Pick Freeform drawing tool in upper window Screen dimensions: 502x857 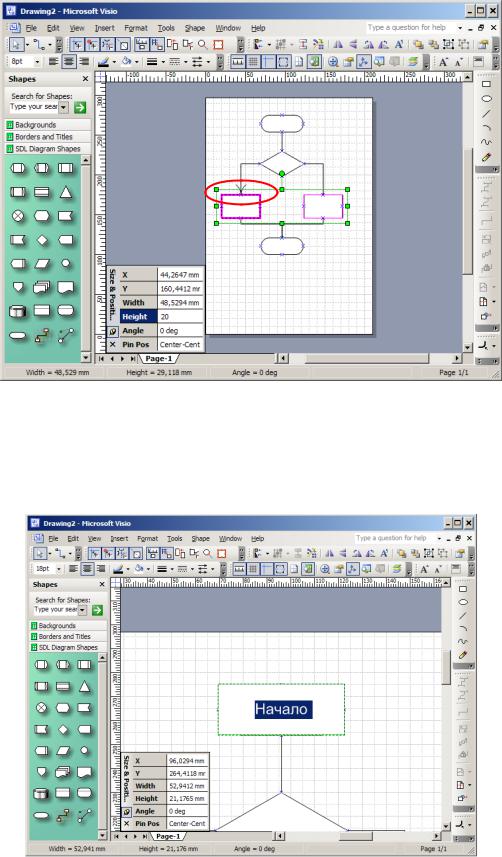[x=486, y=143]
